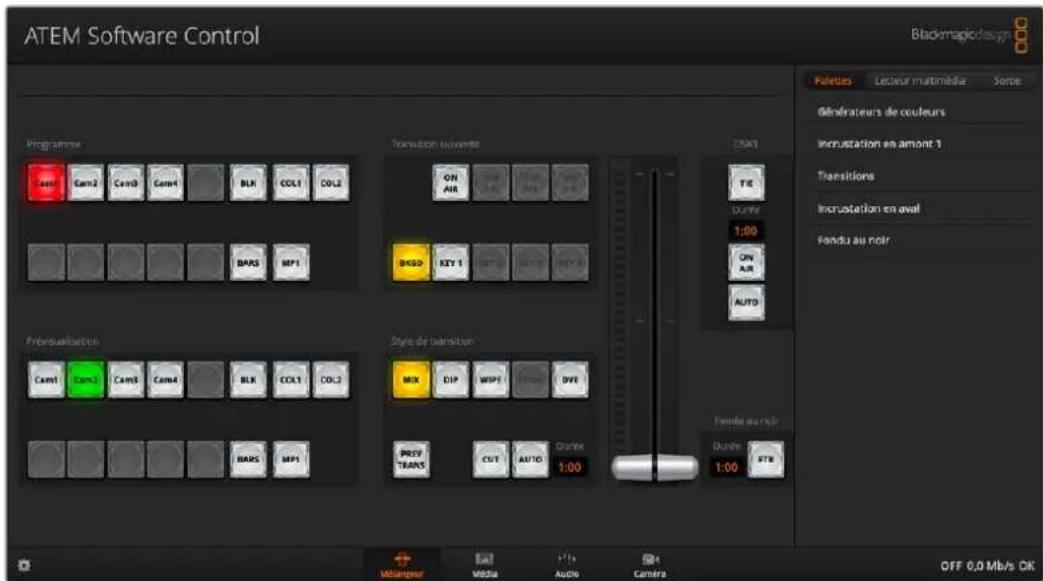
Task: Select BARS on Prévisualisation bus
Action: coord(248,459)
